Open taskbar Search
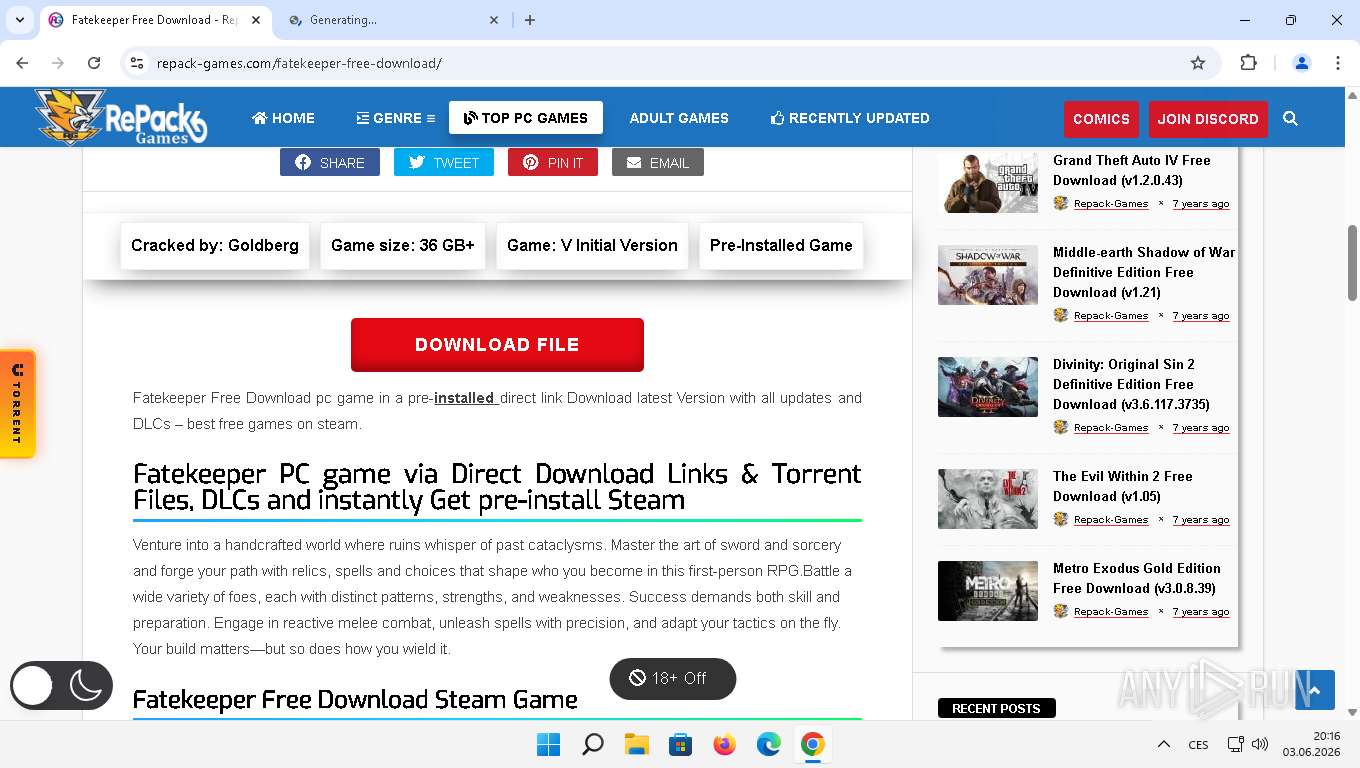The width and height of the screenshot is (1360, 768). coord(593,744)
